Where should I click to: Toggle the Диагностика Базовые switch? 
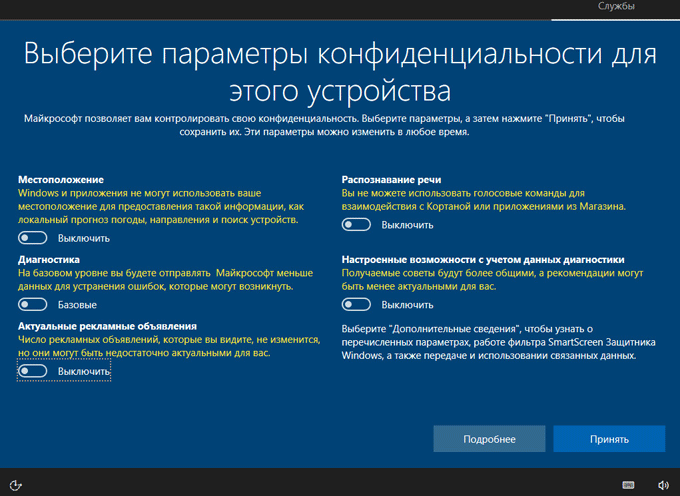pyautogui.click(x=33, y=304)
